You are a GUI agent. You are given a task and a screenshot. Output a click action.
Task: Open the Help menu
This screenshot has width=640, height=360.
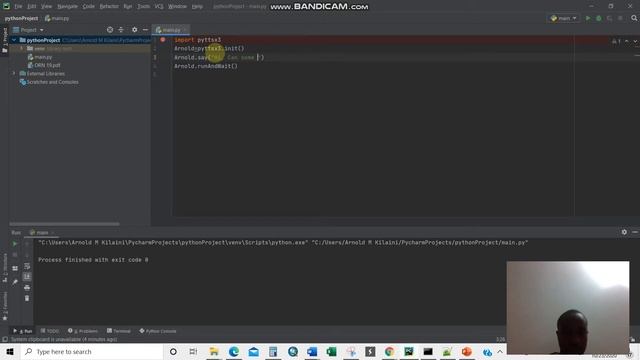(x=197, y=7)
